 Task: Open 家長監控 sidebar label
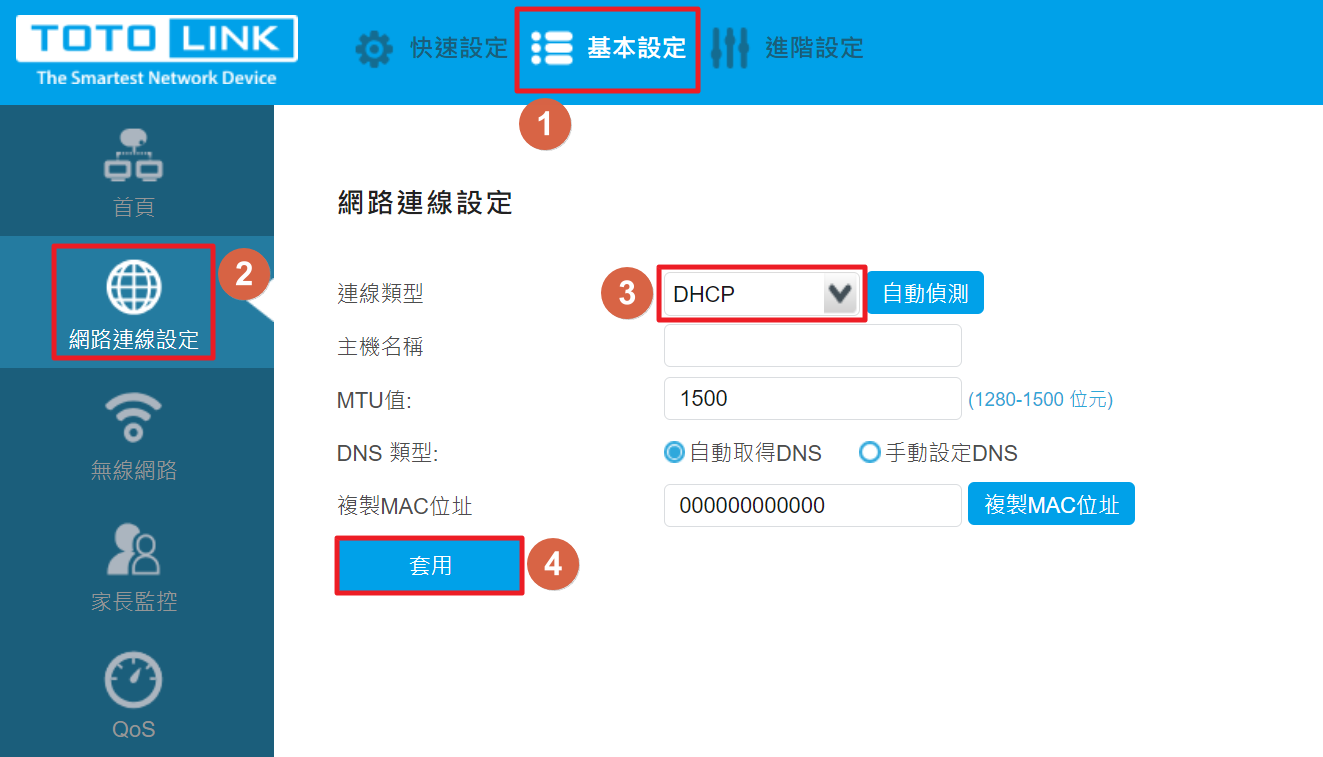click(134, 602)
